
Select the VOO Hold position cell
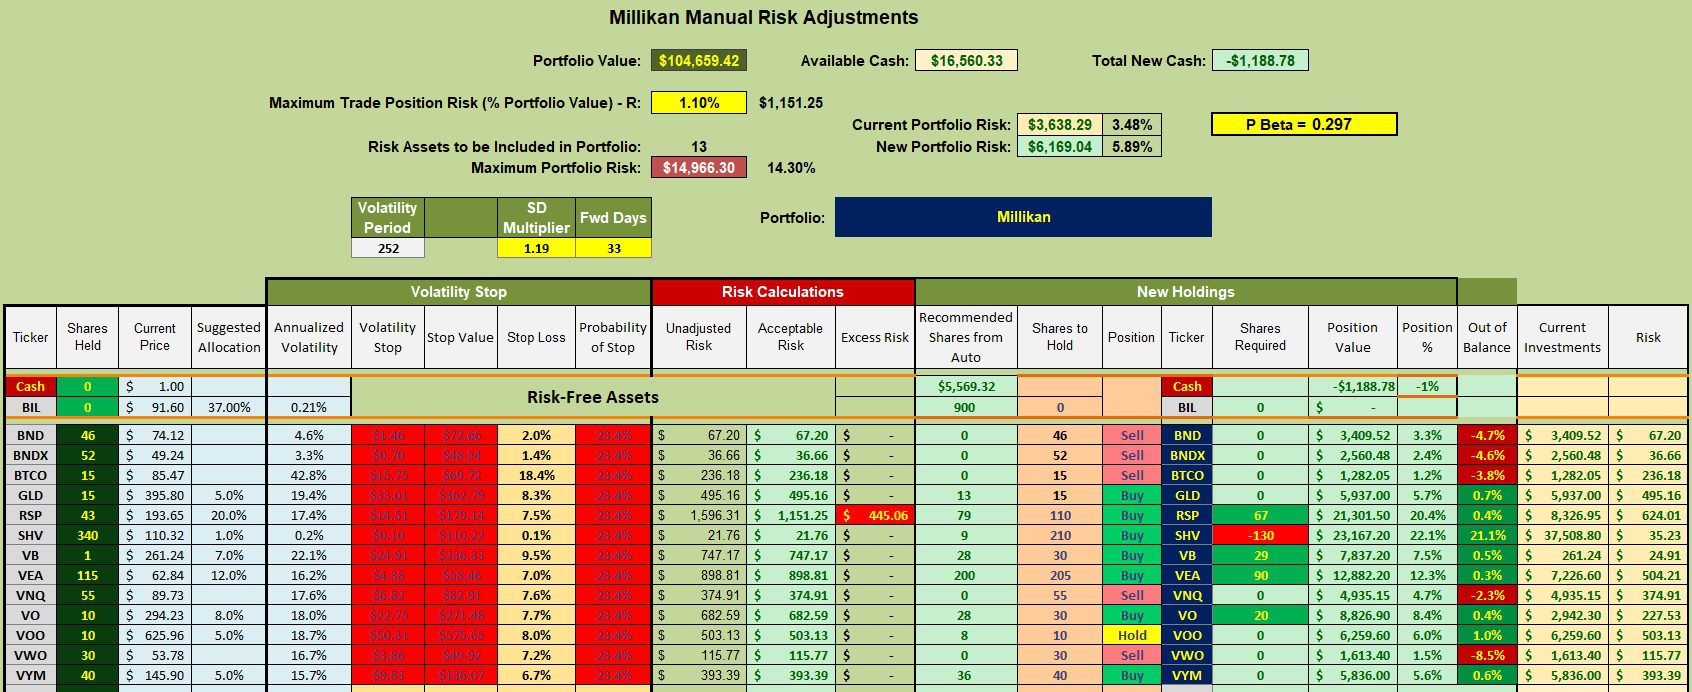(1132, 636)
